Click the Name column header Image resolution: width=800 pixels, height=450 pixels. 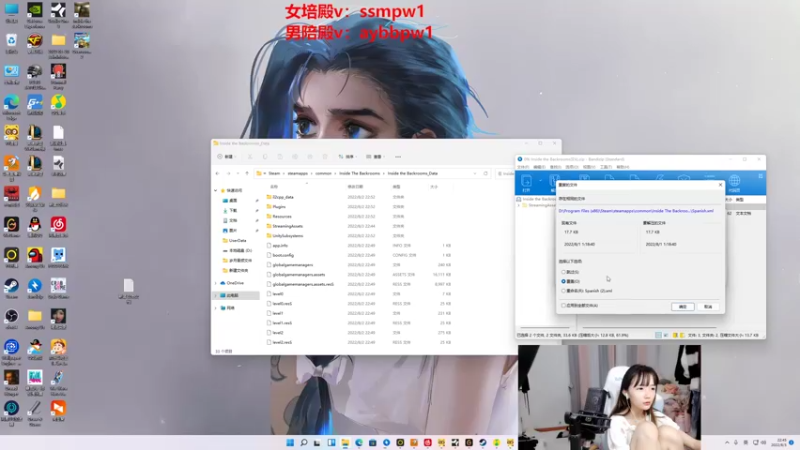click(274, 187)
